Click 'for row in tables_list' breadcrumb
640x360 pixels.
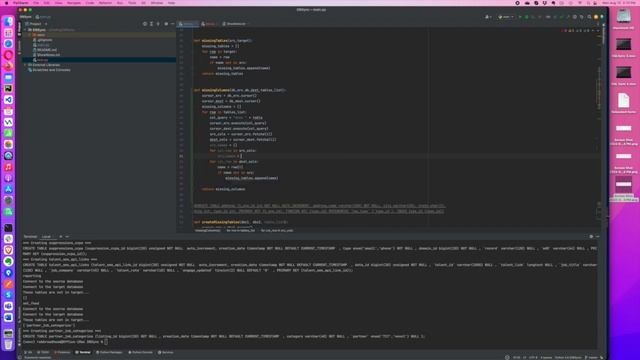240,231
